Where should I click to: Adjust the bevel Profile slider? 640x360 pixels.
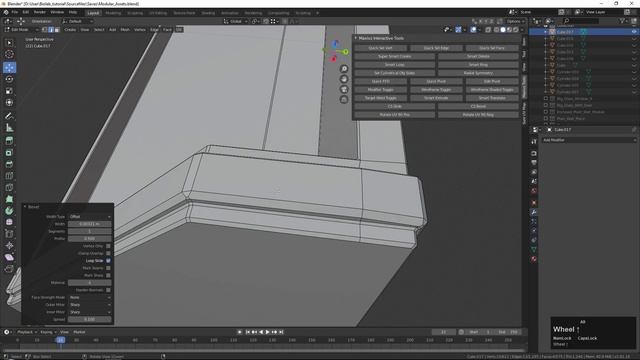coord(89,239)
